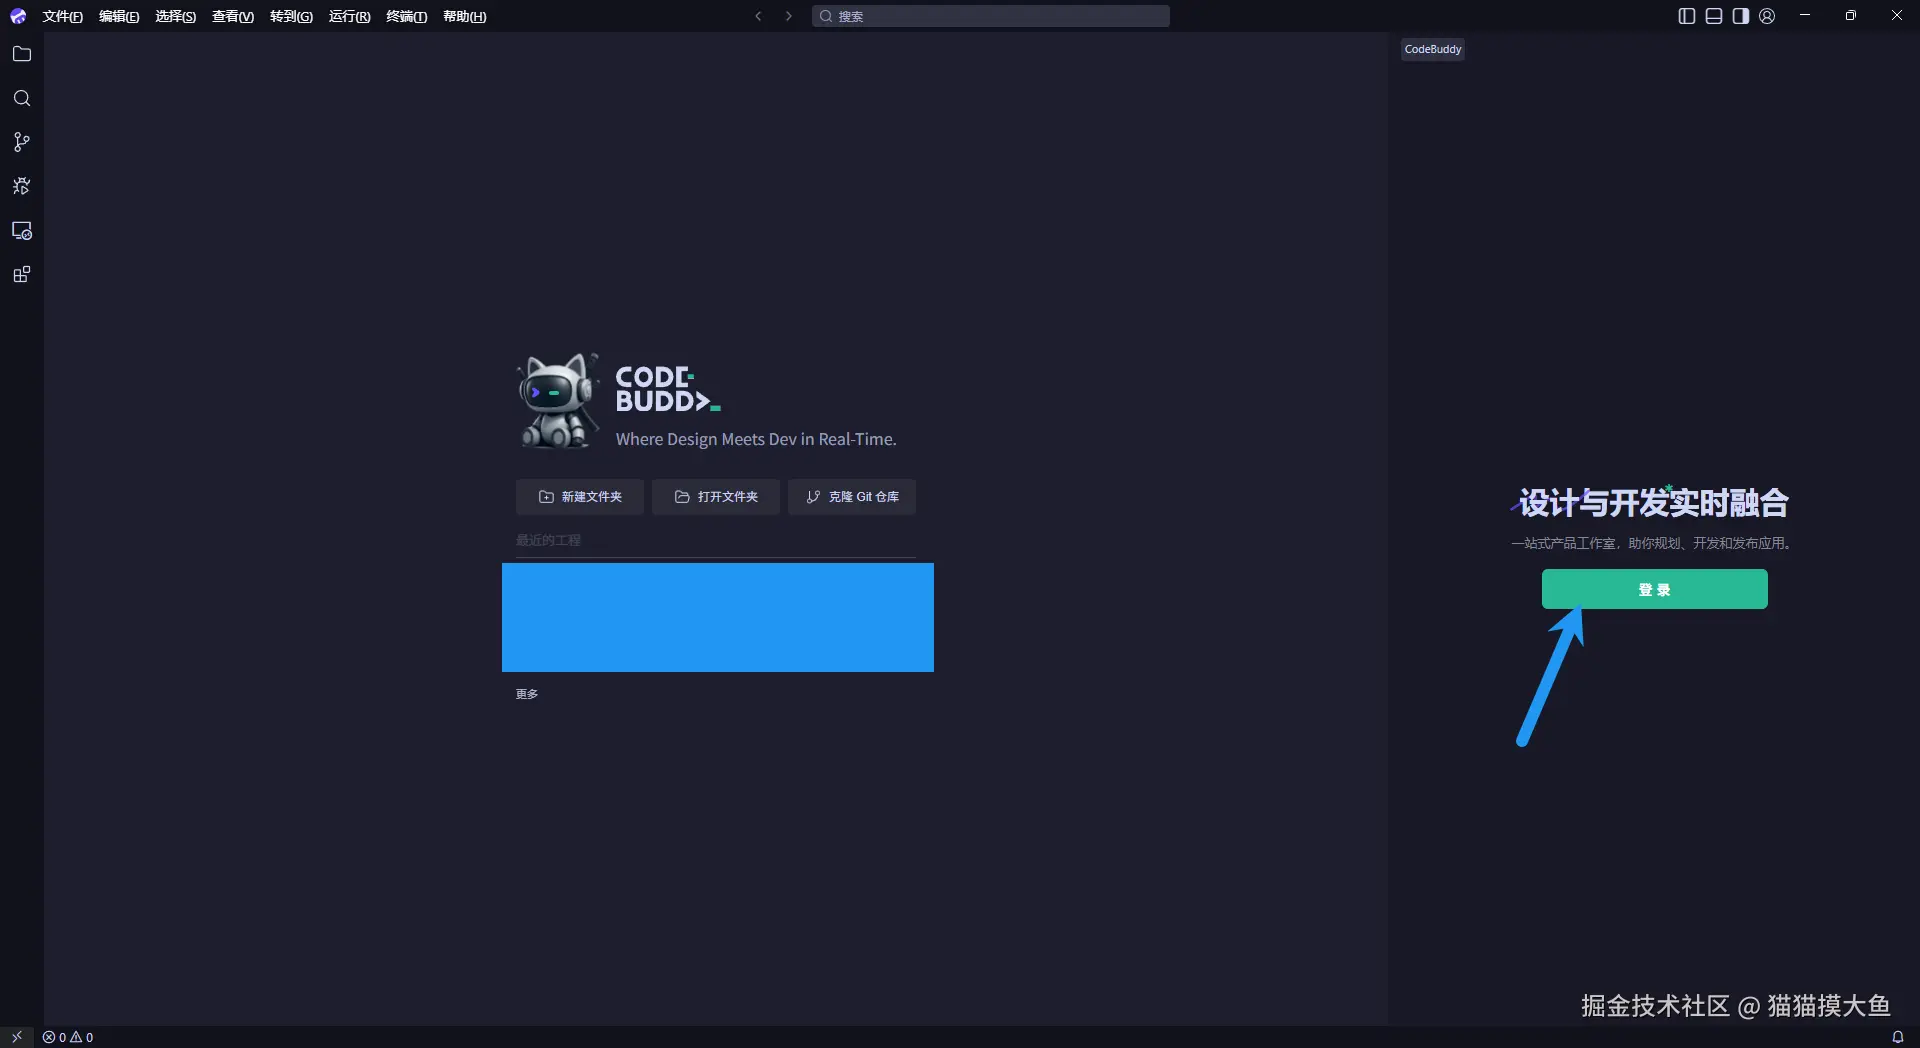
Task: Show errors and warnings in status bar
Action: (x=68, y=1037)
